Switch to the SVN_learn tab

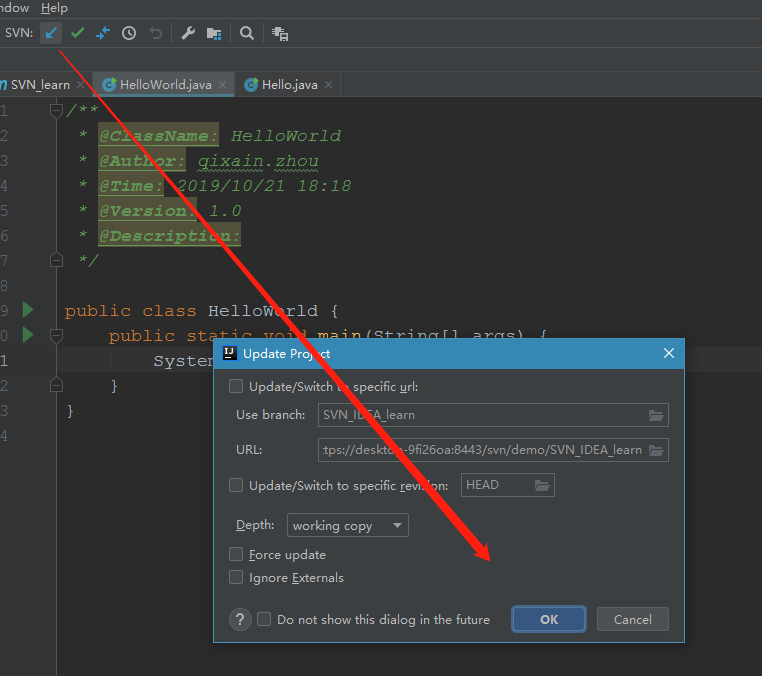[41, 85]
